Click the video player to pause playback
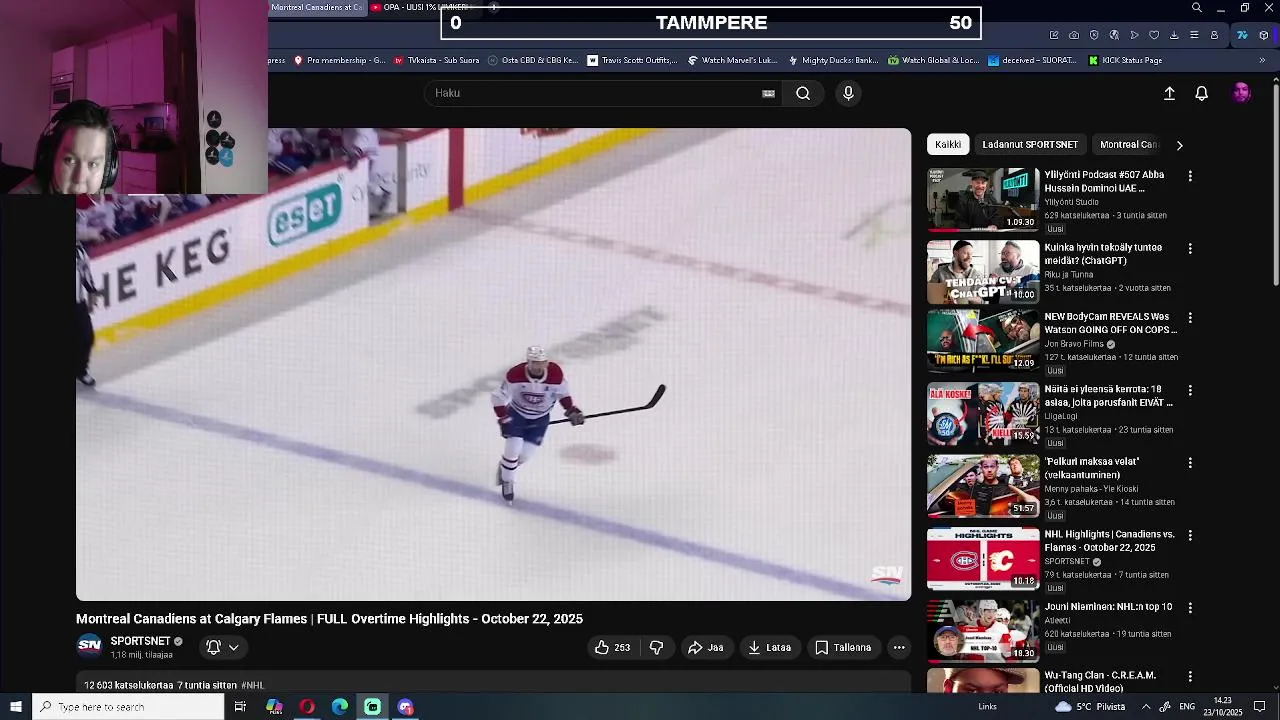1280x720 pixels. (x=494, y=364)
